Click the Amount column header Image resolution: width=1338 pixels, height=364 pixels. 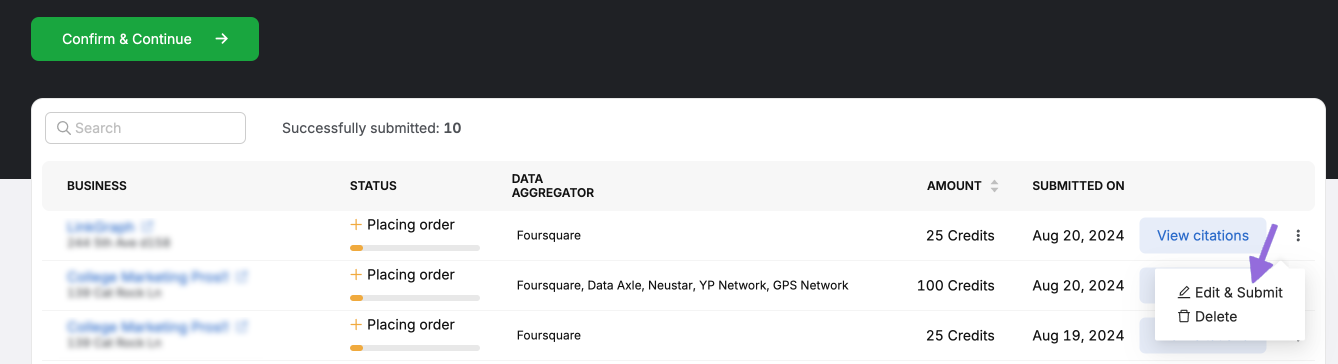[954, 186]
